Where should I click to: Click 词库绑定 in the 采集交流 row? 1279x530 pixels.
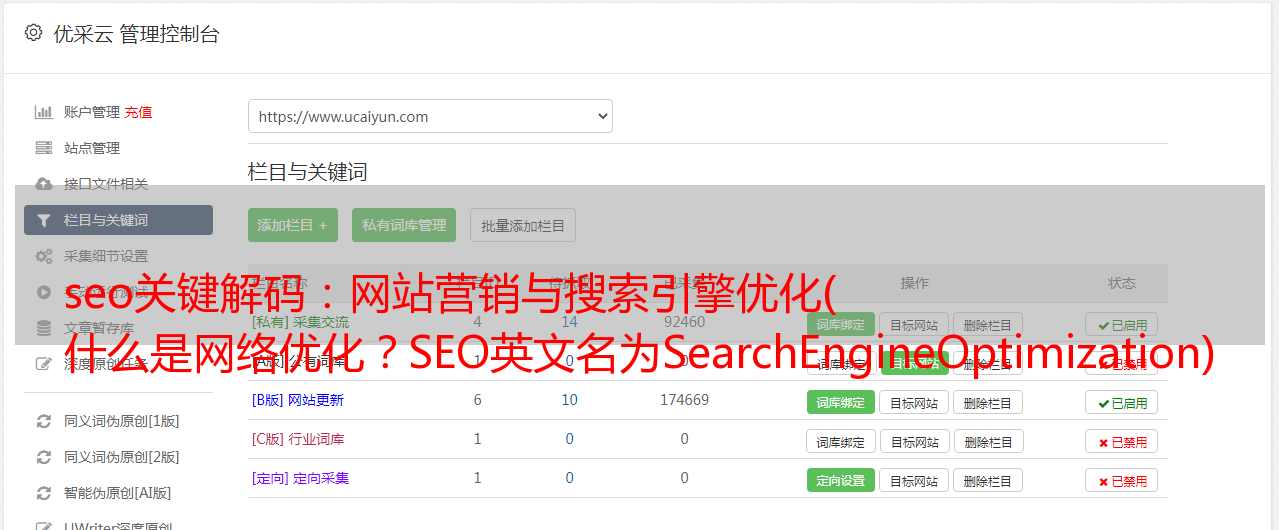coord(841,324)
